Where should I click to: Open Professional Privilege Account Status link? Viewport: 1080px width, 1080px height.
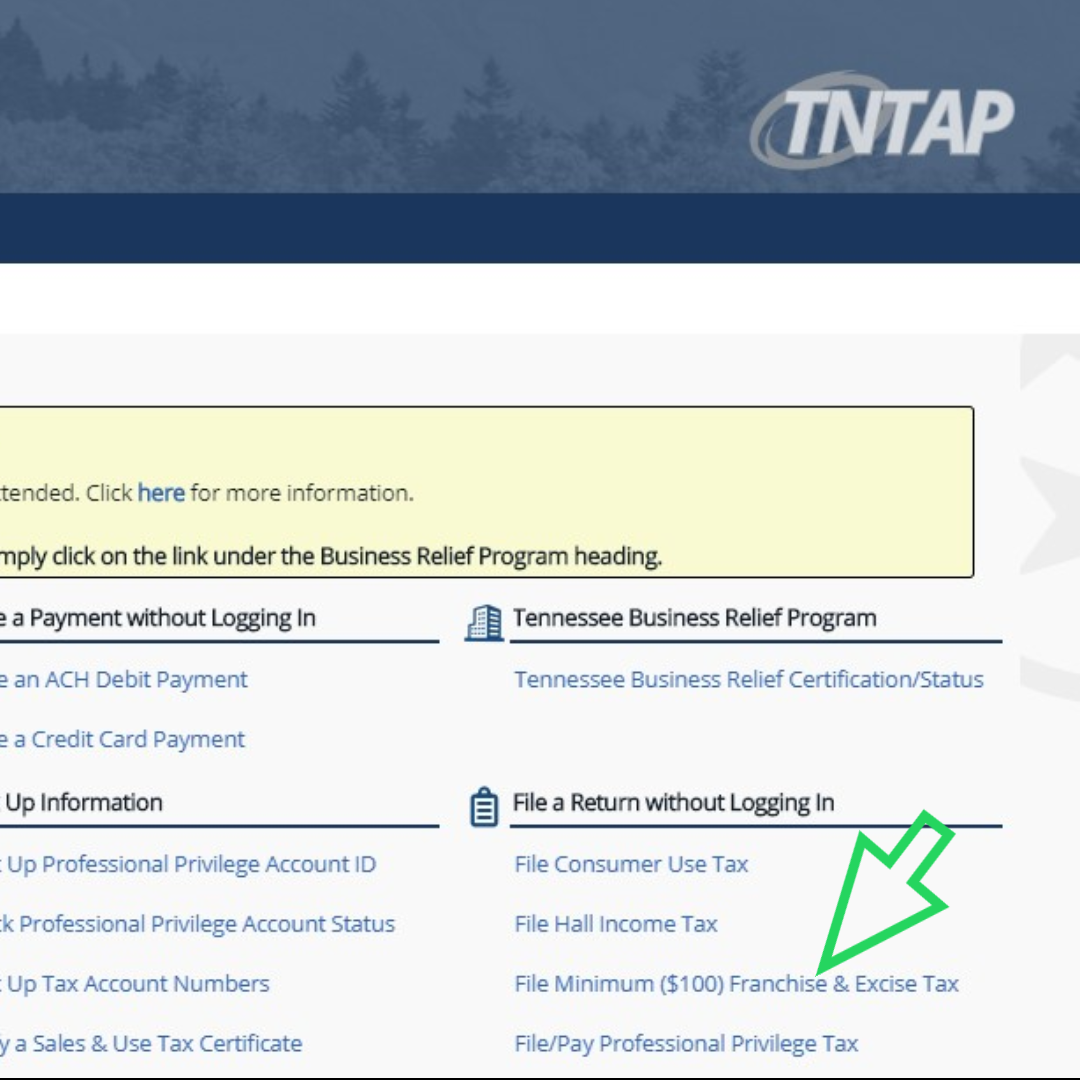(198, 924)
